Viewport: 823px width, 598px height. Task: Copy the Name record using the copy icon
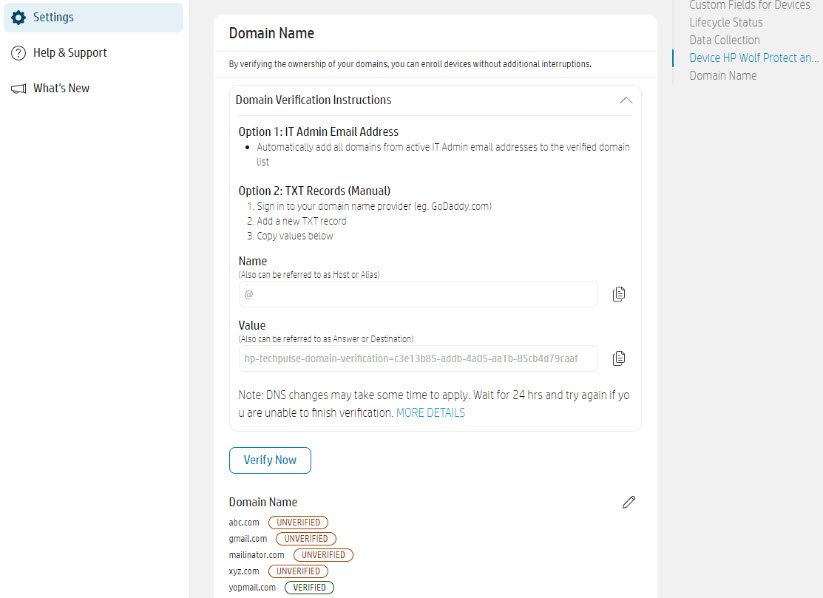[619, 294]
